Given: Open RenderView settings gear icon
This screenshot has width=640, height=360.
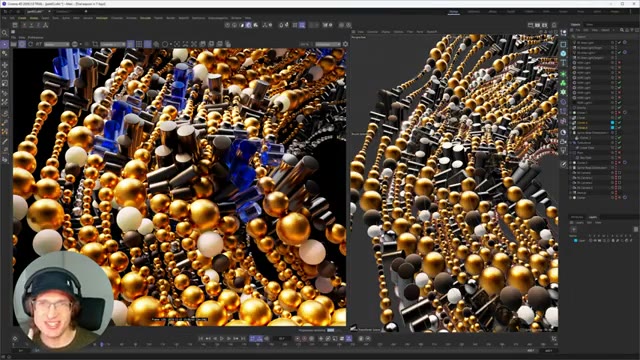Looking at the screenshot, I should click(x=345, y=44).
